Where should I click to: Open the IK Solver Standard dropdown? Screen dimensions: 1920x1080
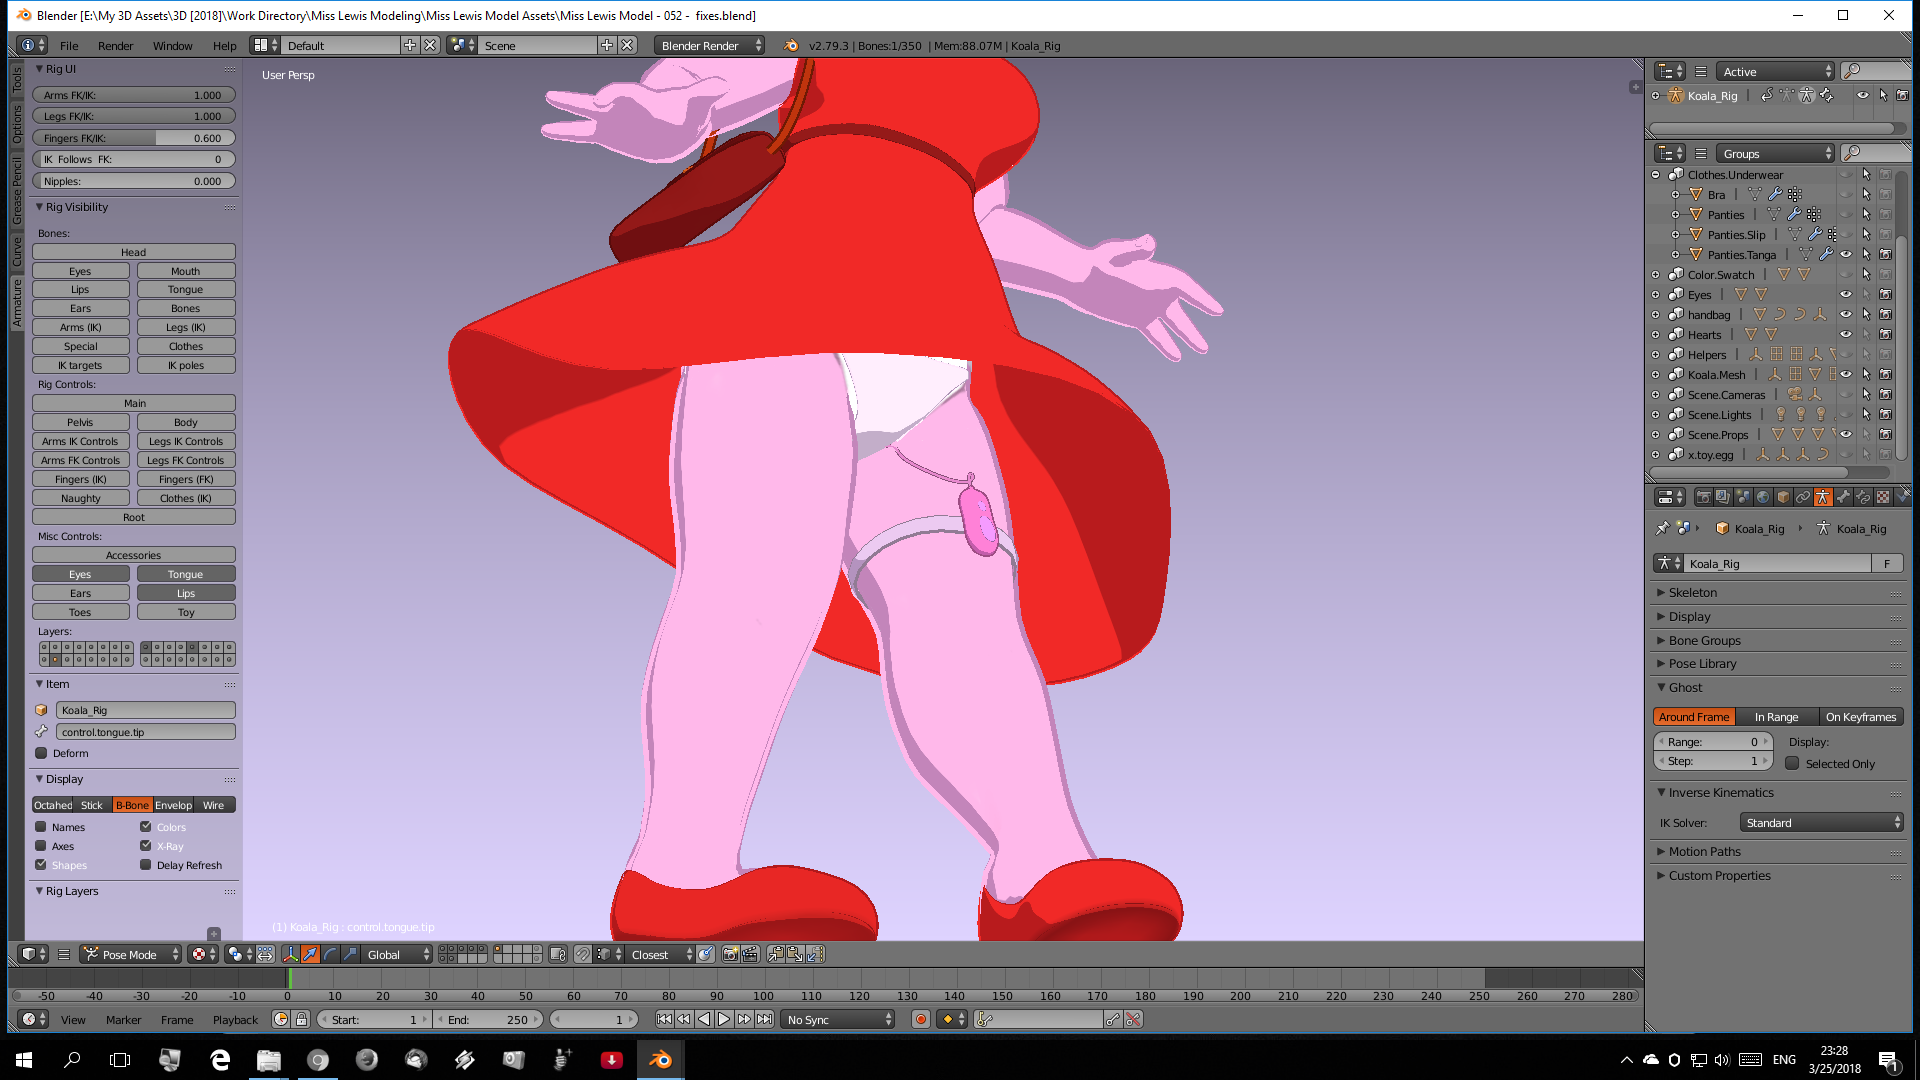pyautogui.click(x=1821, y=822)
